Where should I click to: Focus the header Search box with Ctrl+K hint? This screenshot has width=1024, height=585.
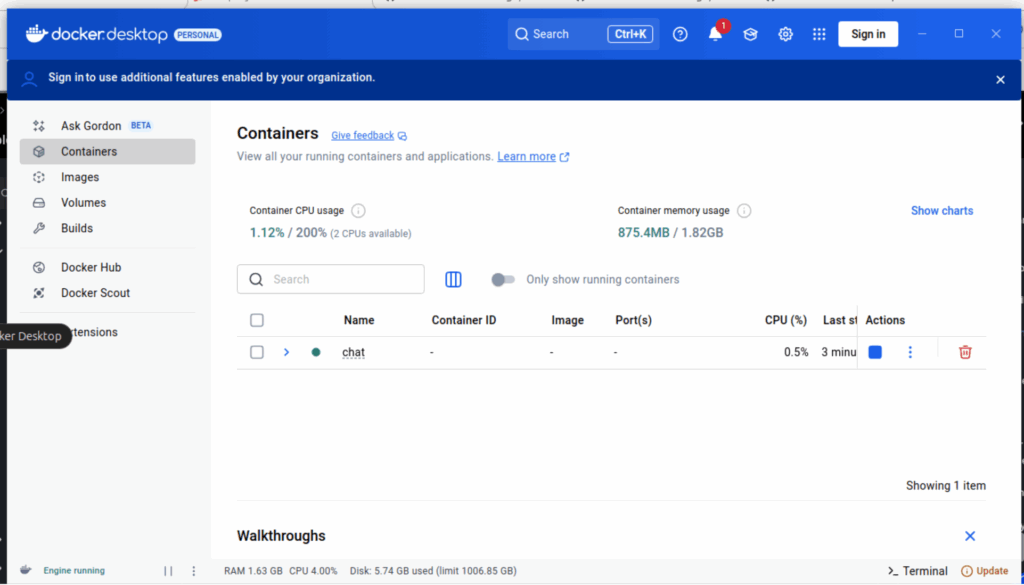pos(583,34)
